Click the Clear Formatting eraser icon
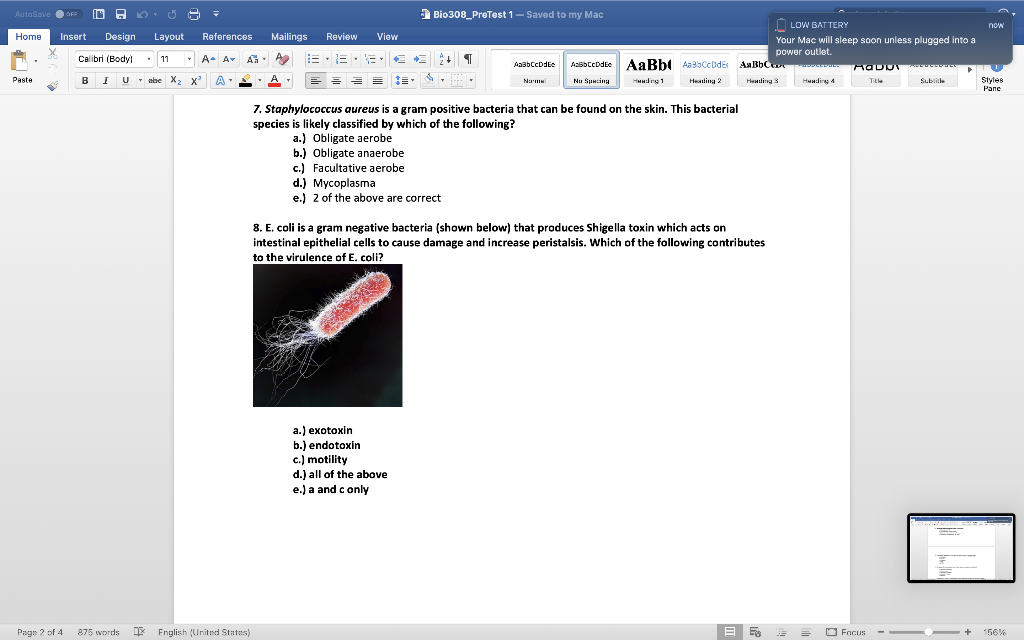1024x640 pixels. pos(282,59)
